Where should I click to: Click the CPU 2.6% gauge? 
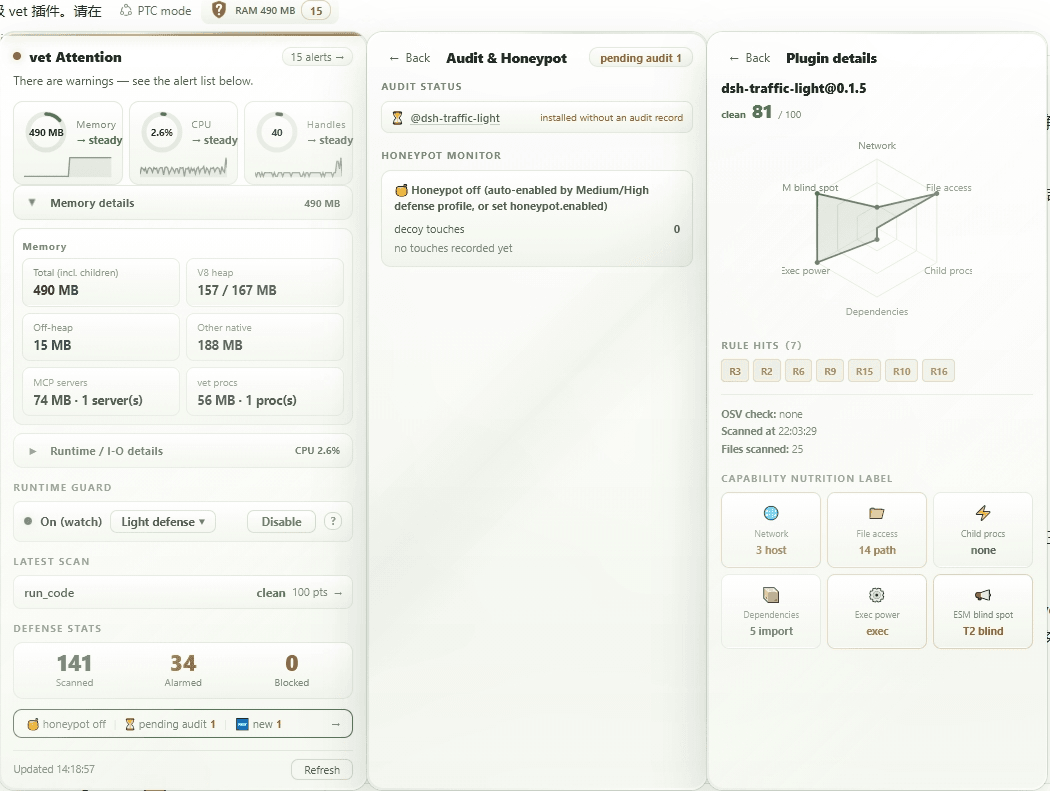pos(161,132)
